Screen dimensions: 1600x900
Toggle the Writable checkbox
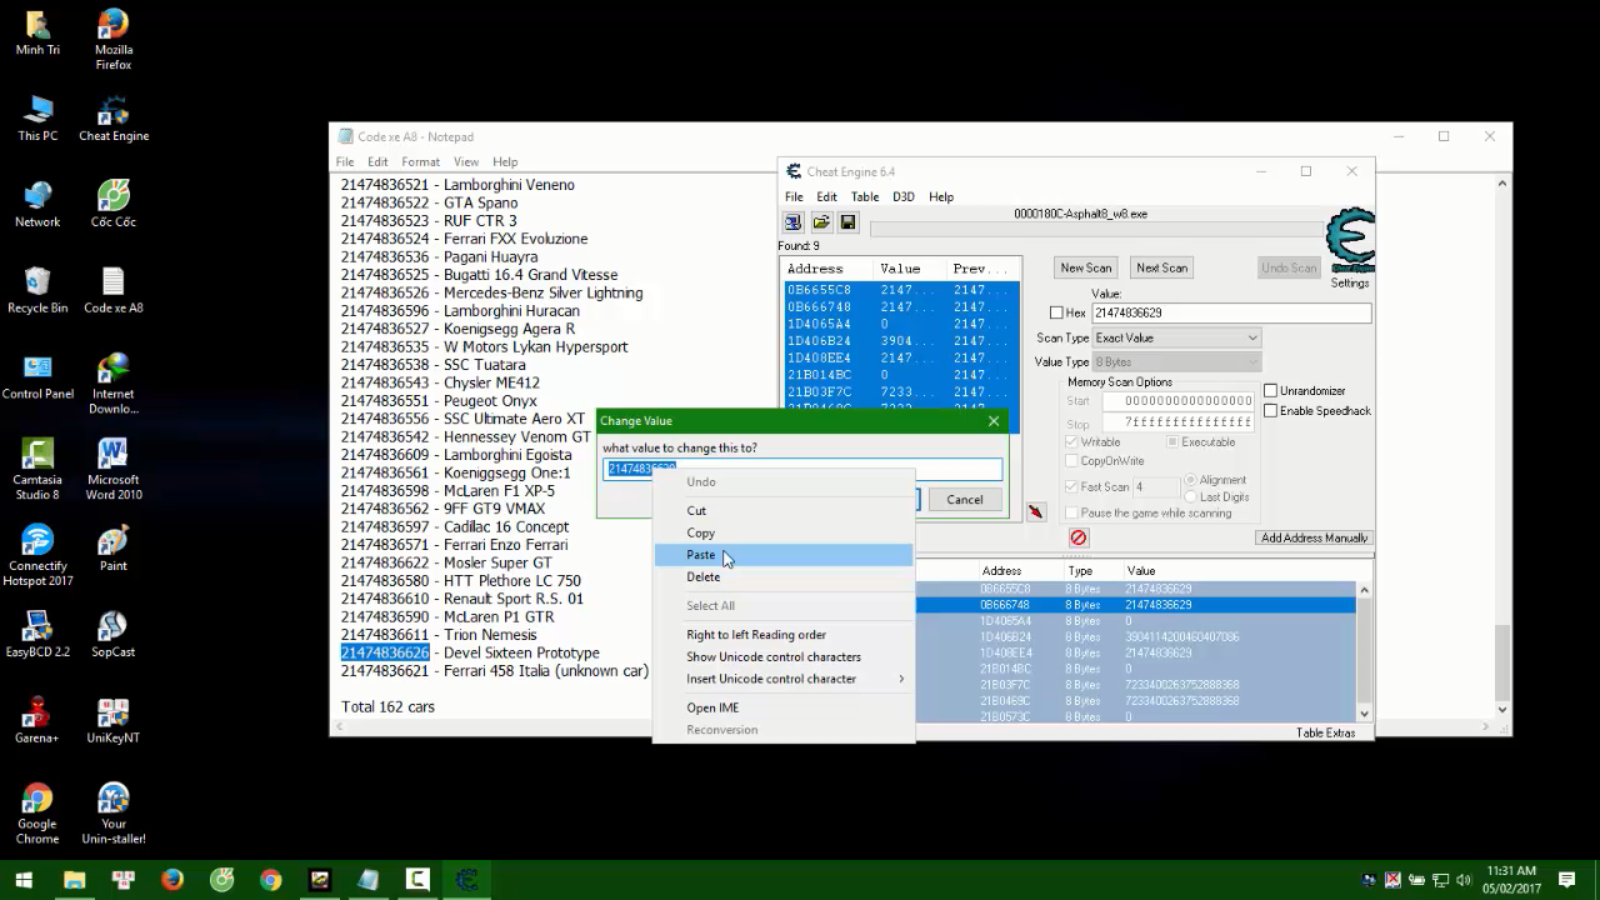pyautogui.click(x=1072, y=442)
